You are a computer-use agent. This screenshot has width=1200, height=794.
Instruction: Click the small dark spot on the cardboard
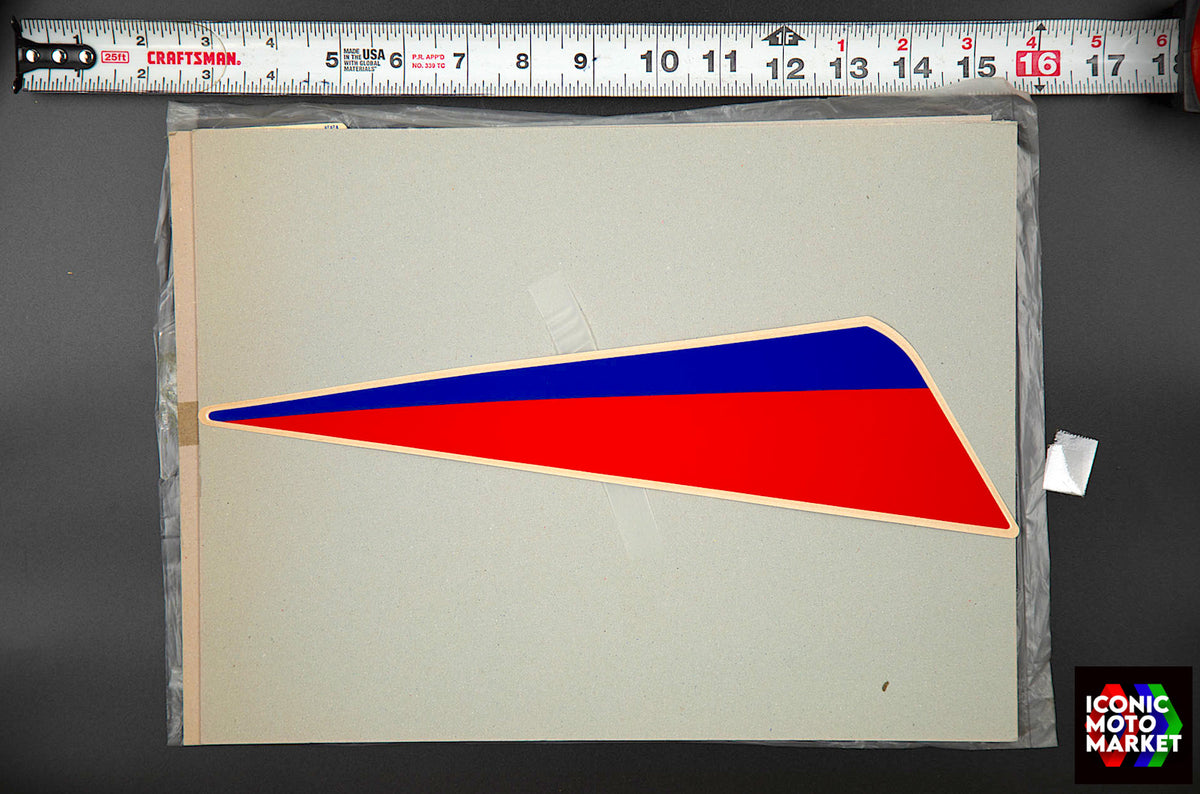click(x=884, y=686)
